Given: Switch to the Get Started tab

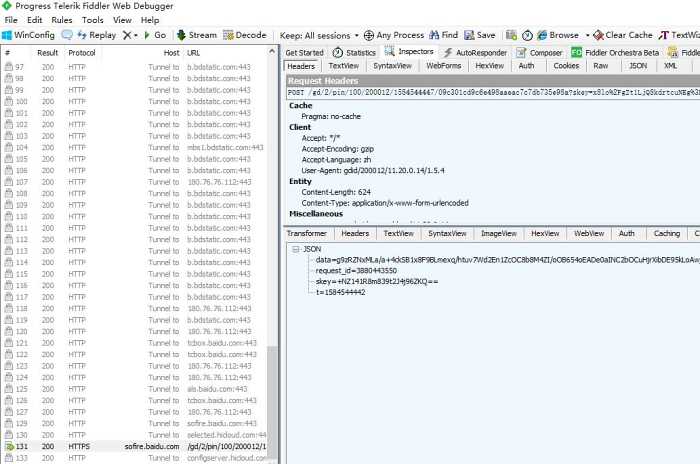Looking at the screenshot, I should (304, 53).
